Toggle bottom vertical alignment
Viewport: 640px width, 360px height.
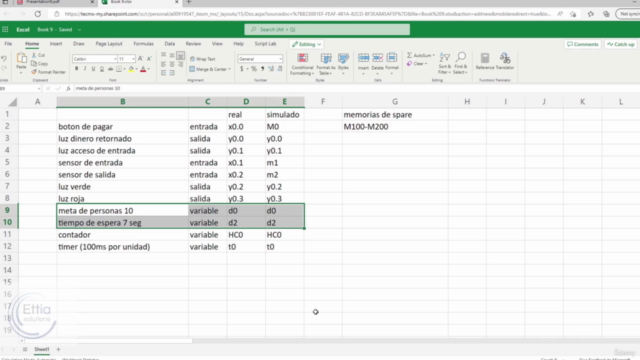(x=180, y=56)
